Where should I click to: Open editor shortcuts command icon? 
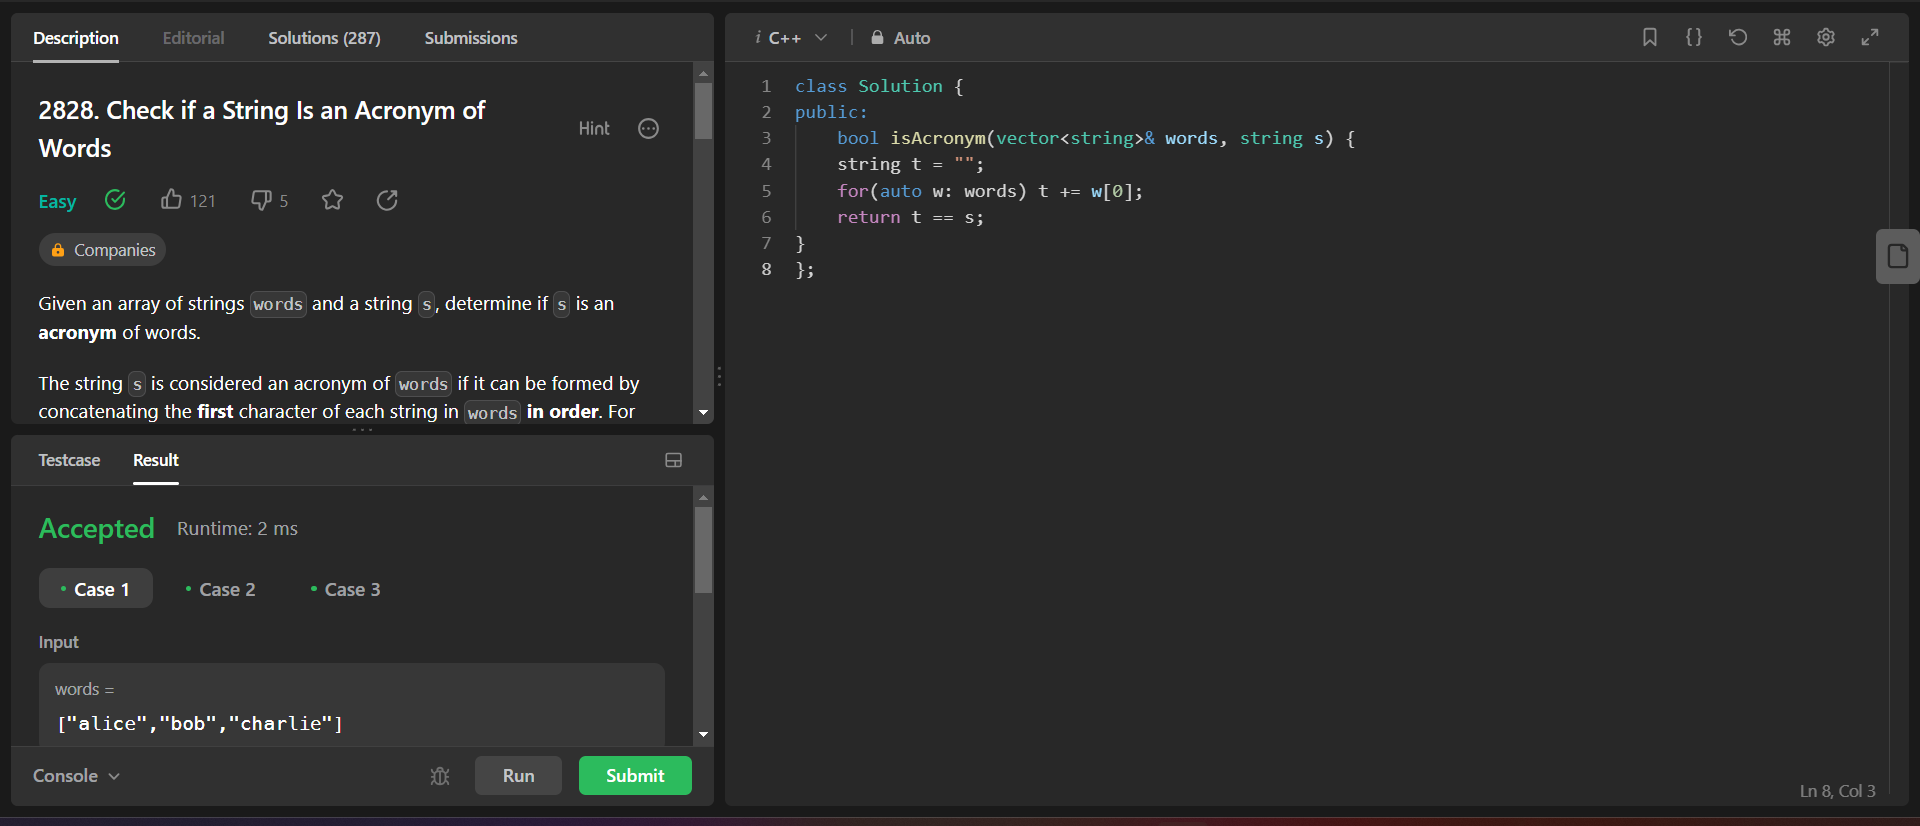click(x=1782, y=37)
